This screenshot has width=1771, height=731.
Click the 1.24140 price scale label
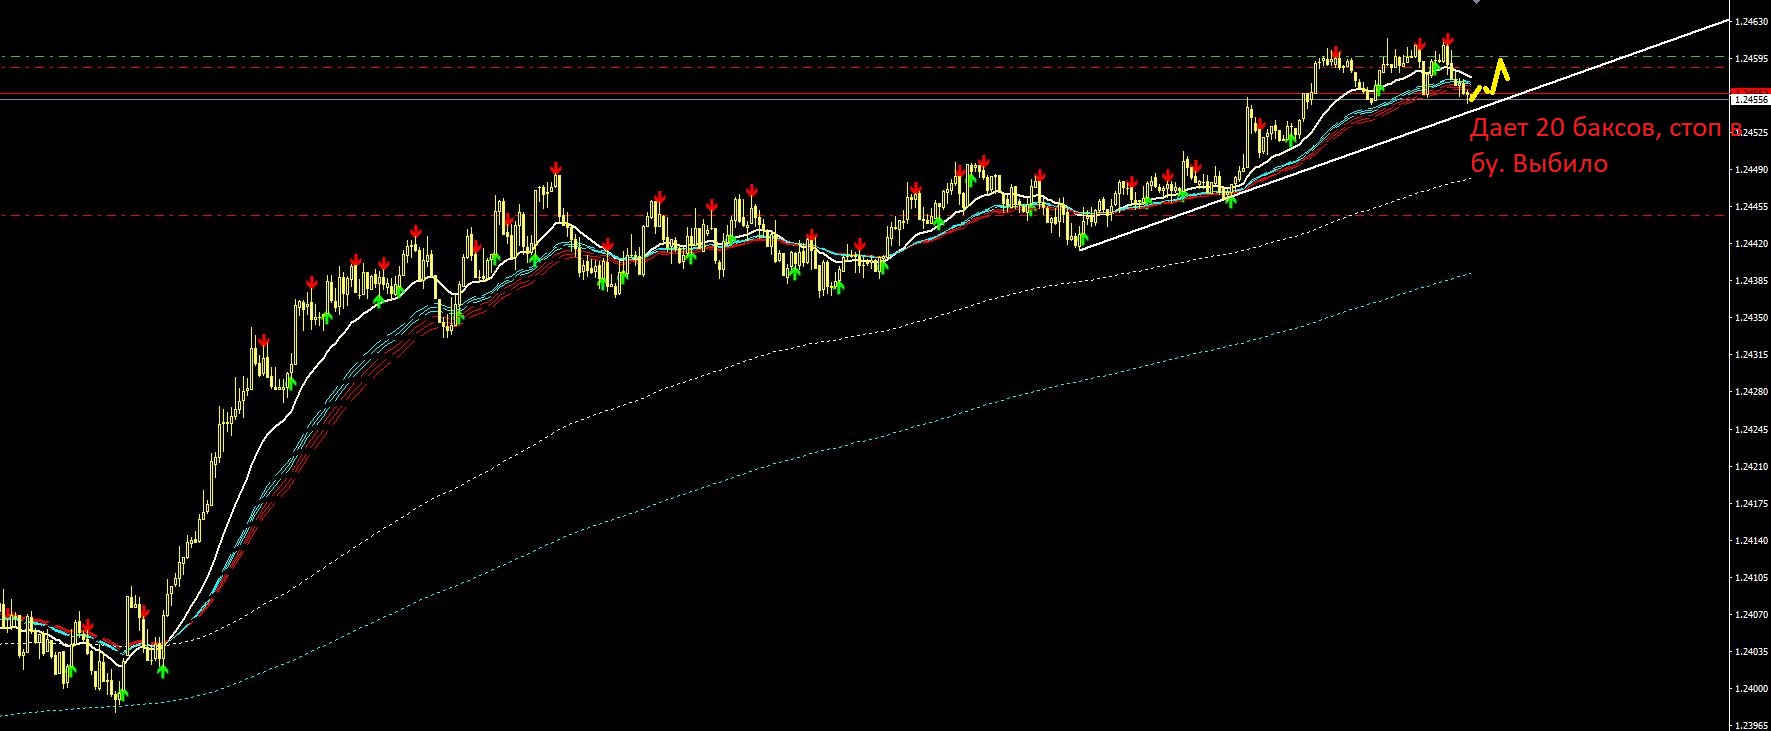point(1751,540)
